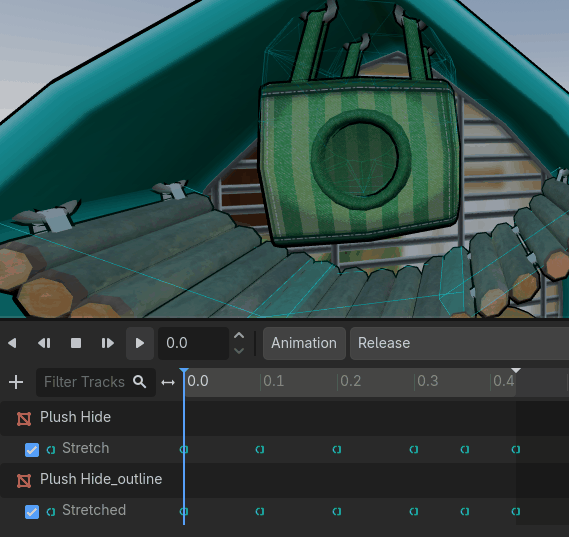Select the Stretch keyframe at 0.1
The height and width of the screenshot is (537, 569).
(260, 450)
